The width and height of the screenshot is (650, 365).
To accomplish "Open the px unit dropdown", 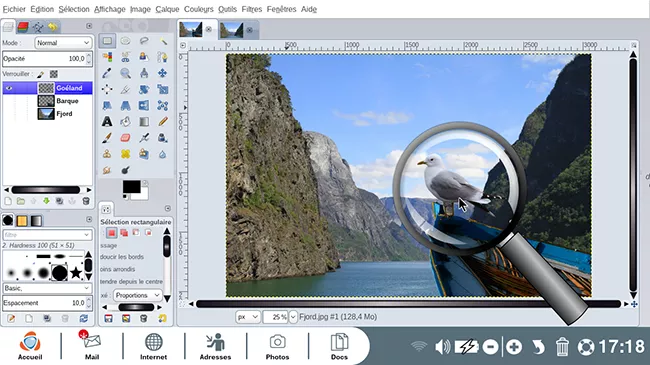I will pyautogui.click(x=248, y=317).
